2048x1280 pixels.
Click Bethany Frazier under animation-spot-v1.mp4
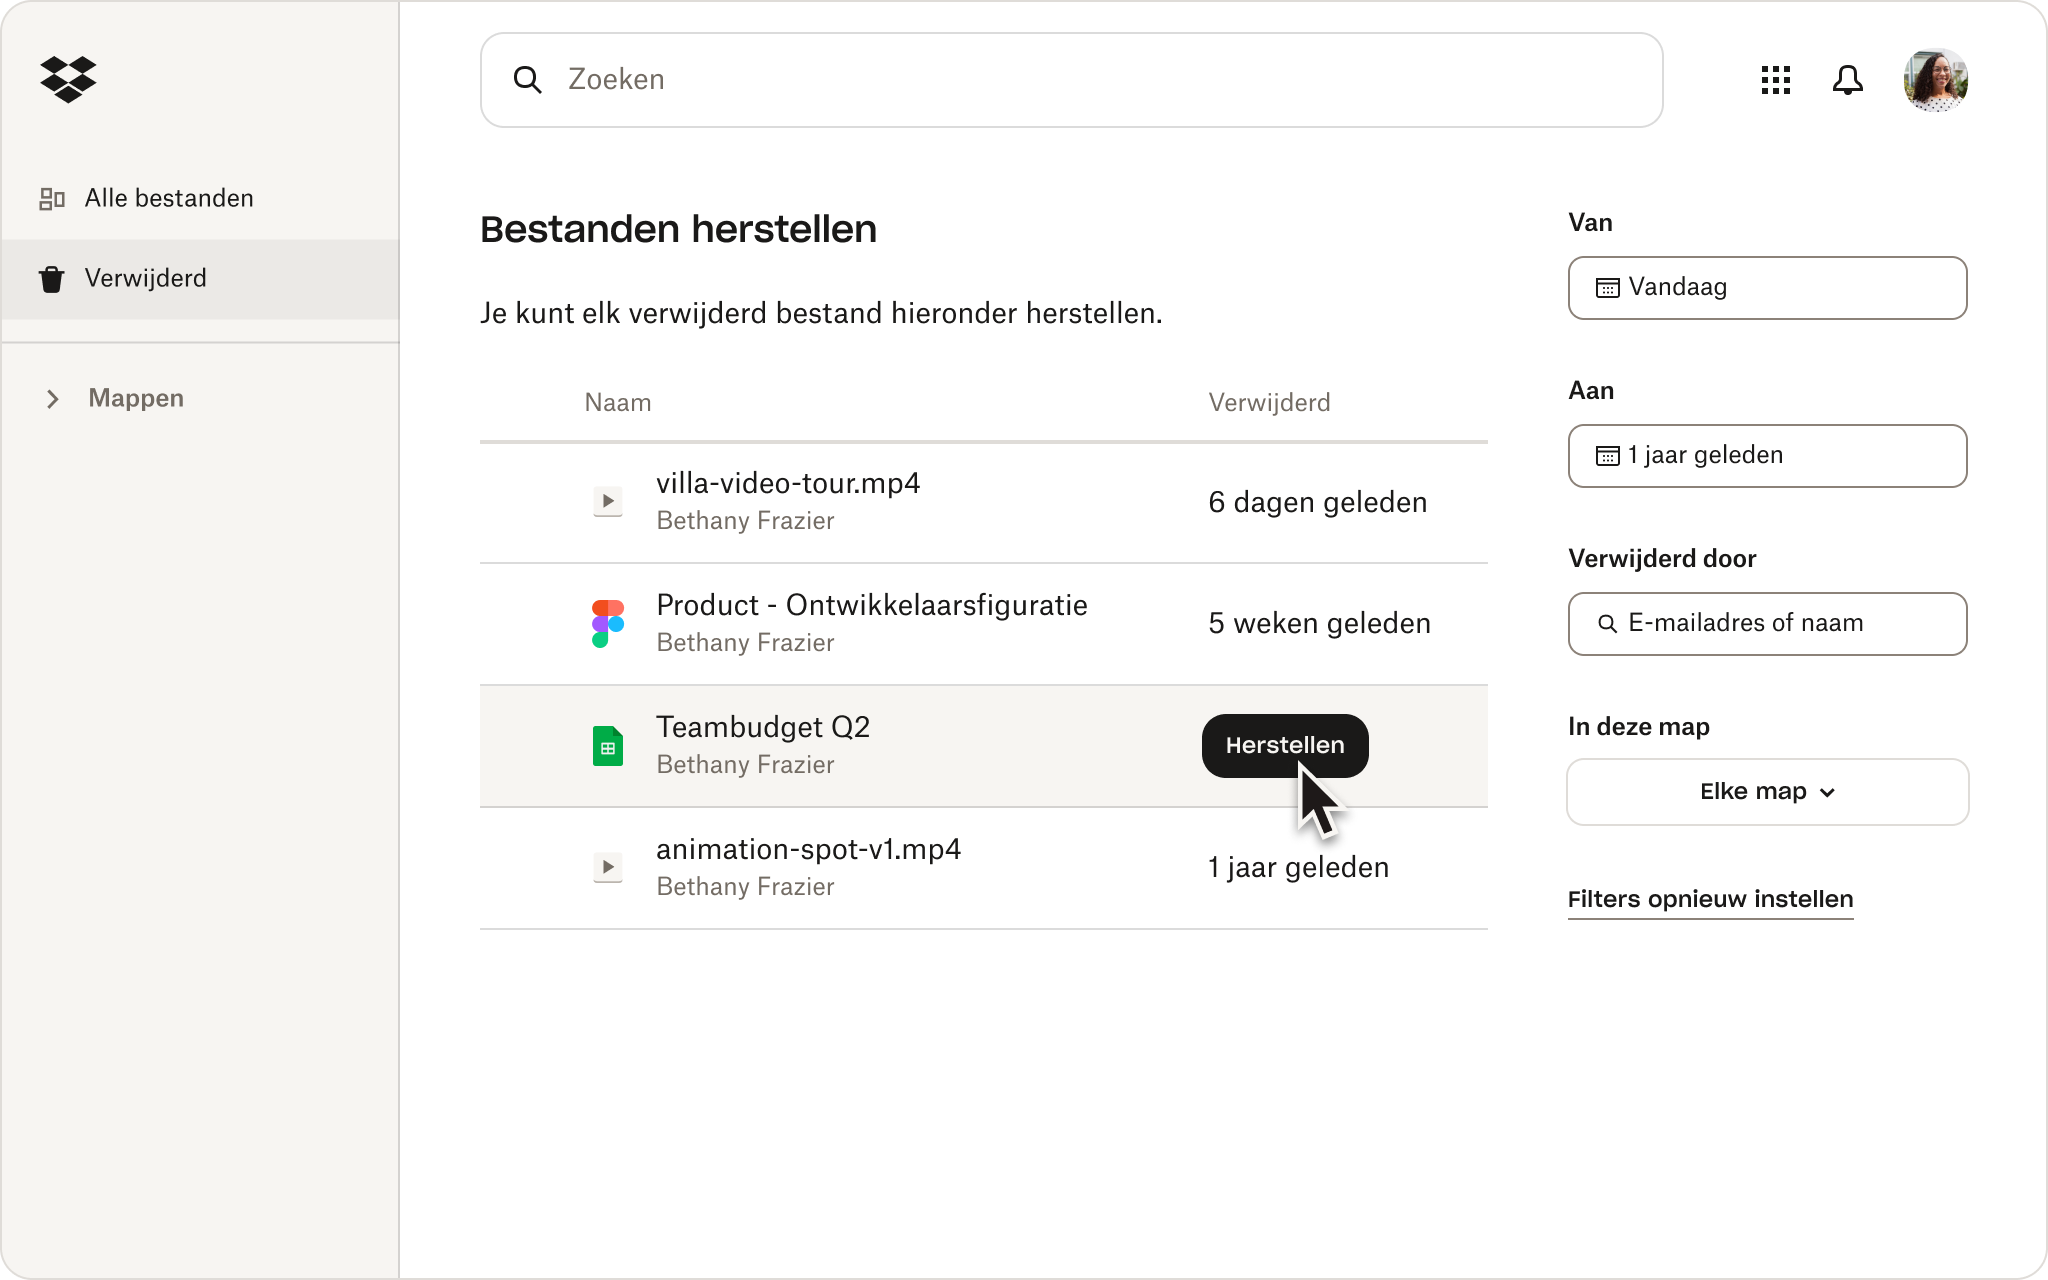tap(745, 887)
